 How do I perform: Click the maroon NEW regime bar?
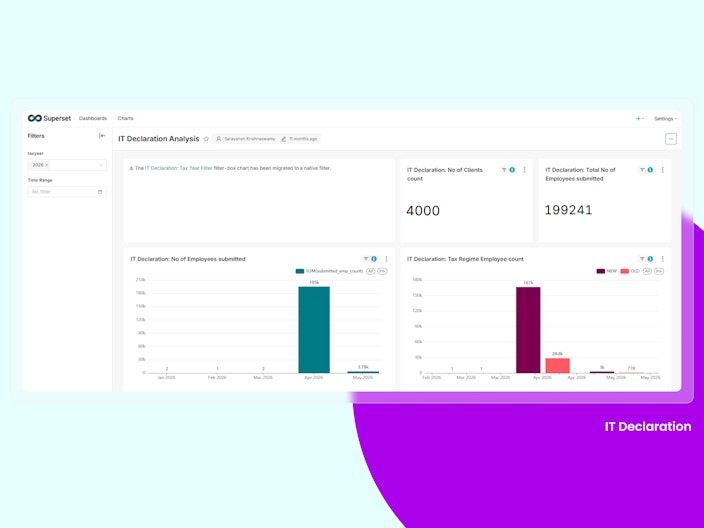click(x=528, y=330)
